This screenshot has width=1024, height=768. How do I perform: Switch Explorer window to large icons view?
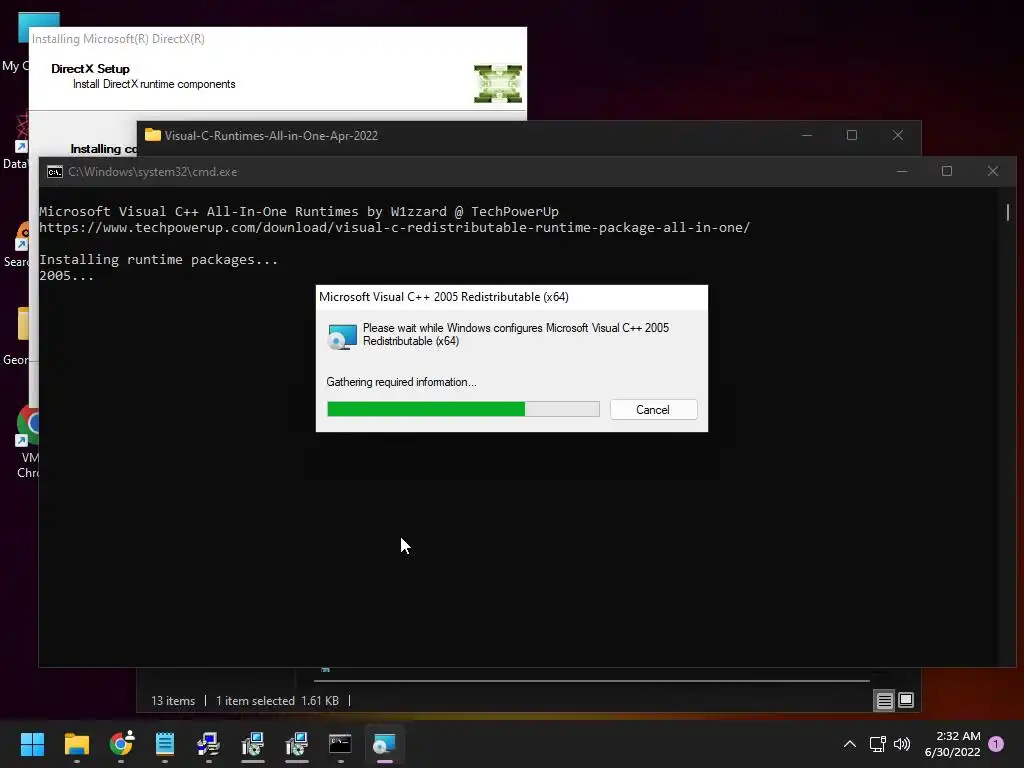point(906,700)
